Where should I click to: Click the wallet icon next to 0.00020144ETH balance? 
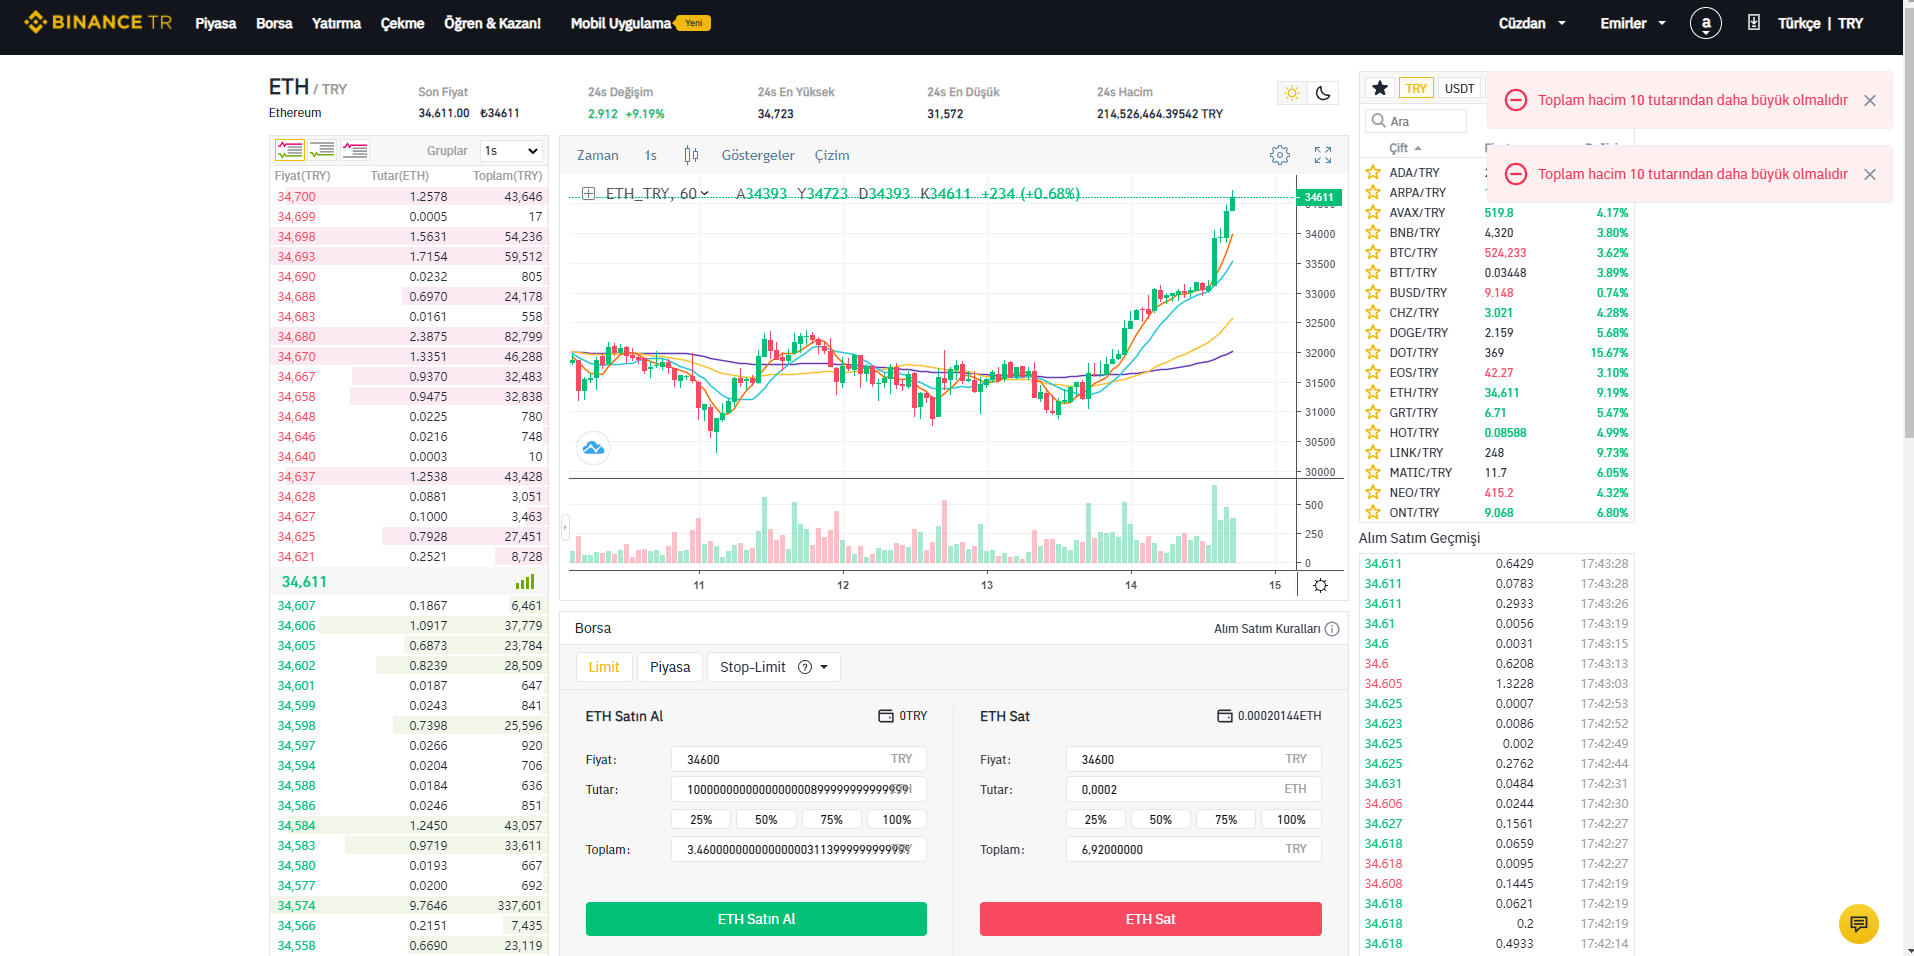pyautogui.click(x=1225, y=716)
